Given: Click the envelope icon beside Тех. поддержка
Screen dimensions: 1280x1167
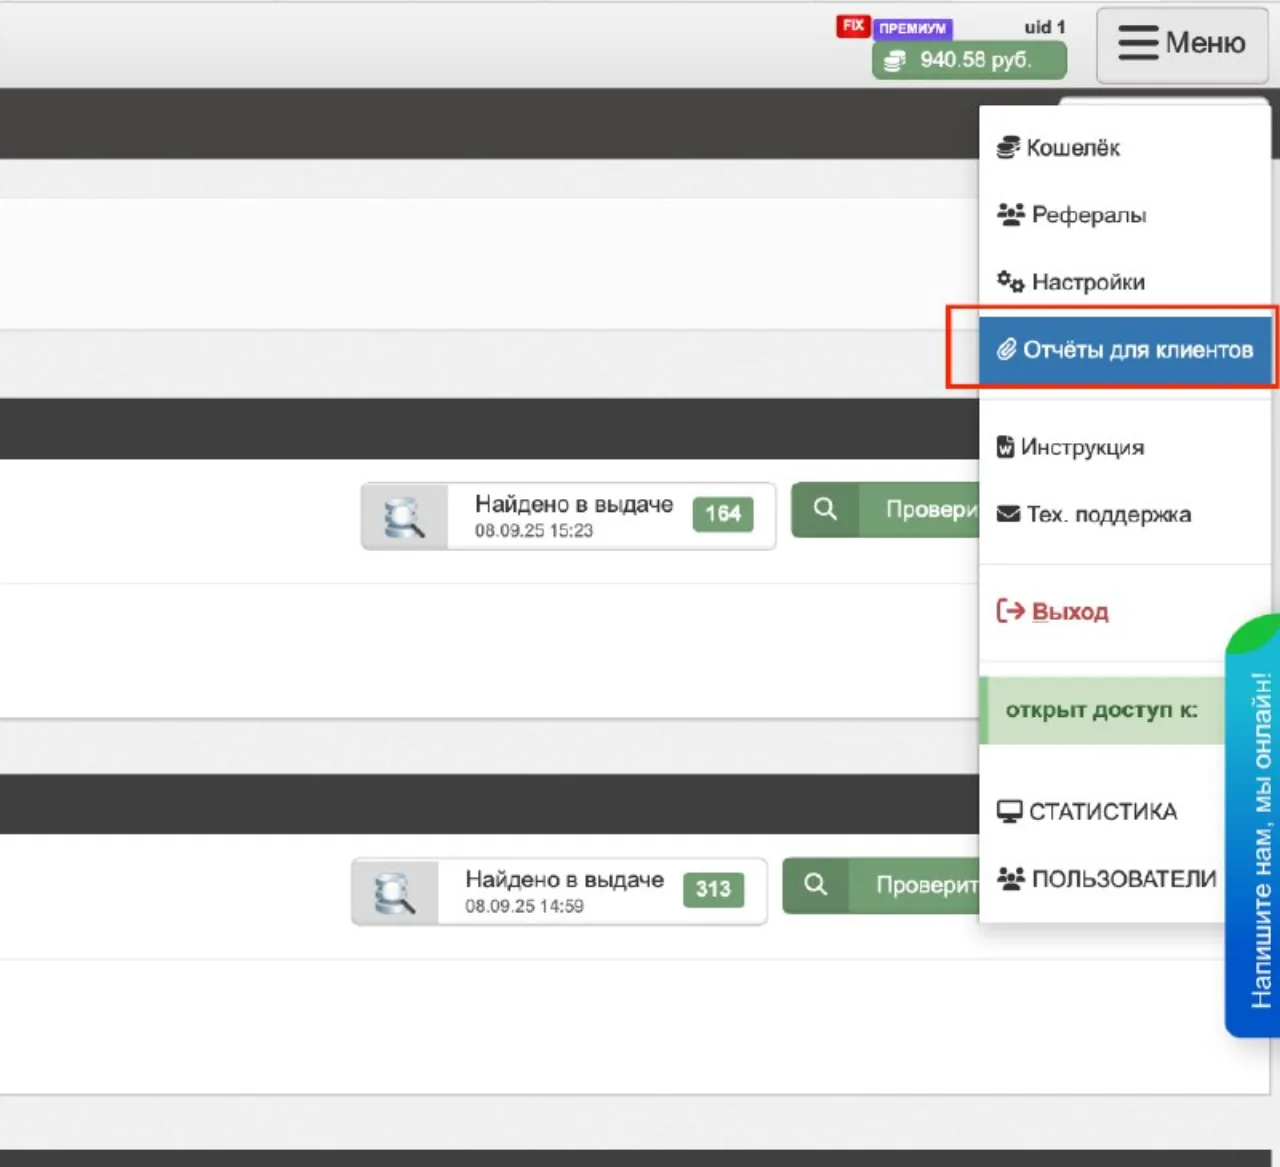Looking at the screenshot, I should [x=1008, y=514].
